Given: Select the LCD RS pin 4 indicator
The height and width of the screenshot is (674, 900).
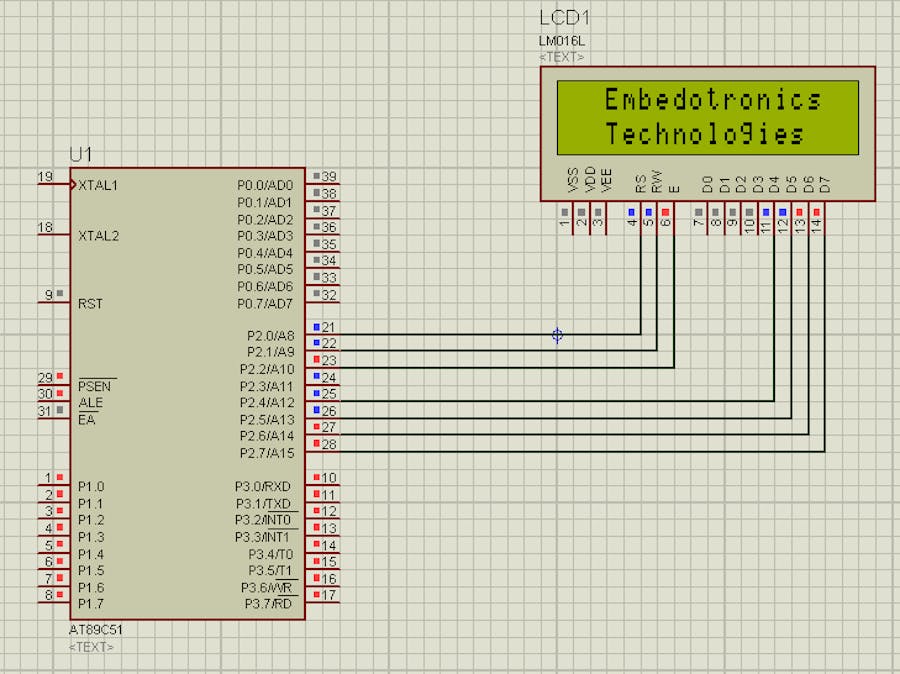Looking at the screenshot, I should click(631, 212).
